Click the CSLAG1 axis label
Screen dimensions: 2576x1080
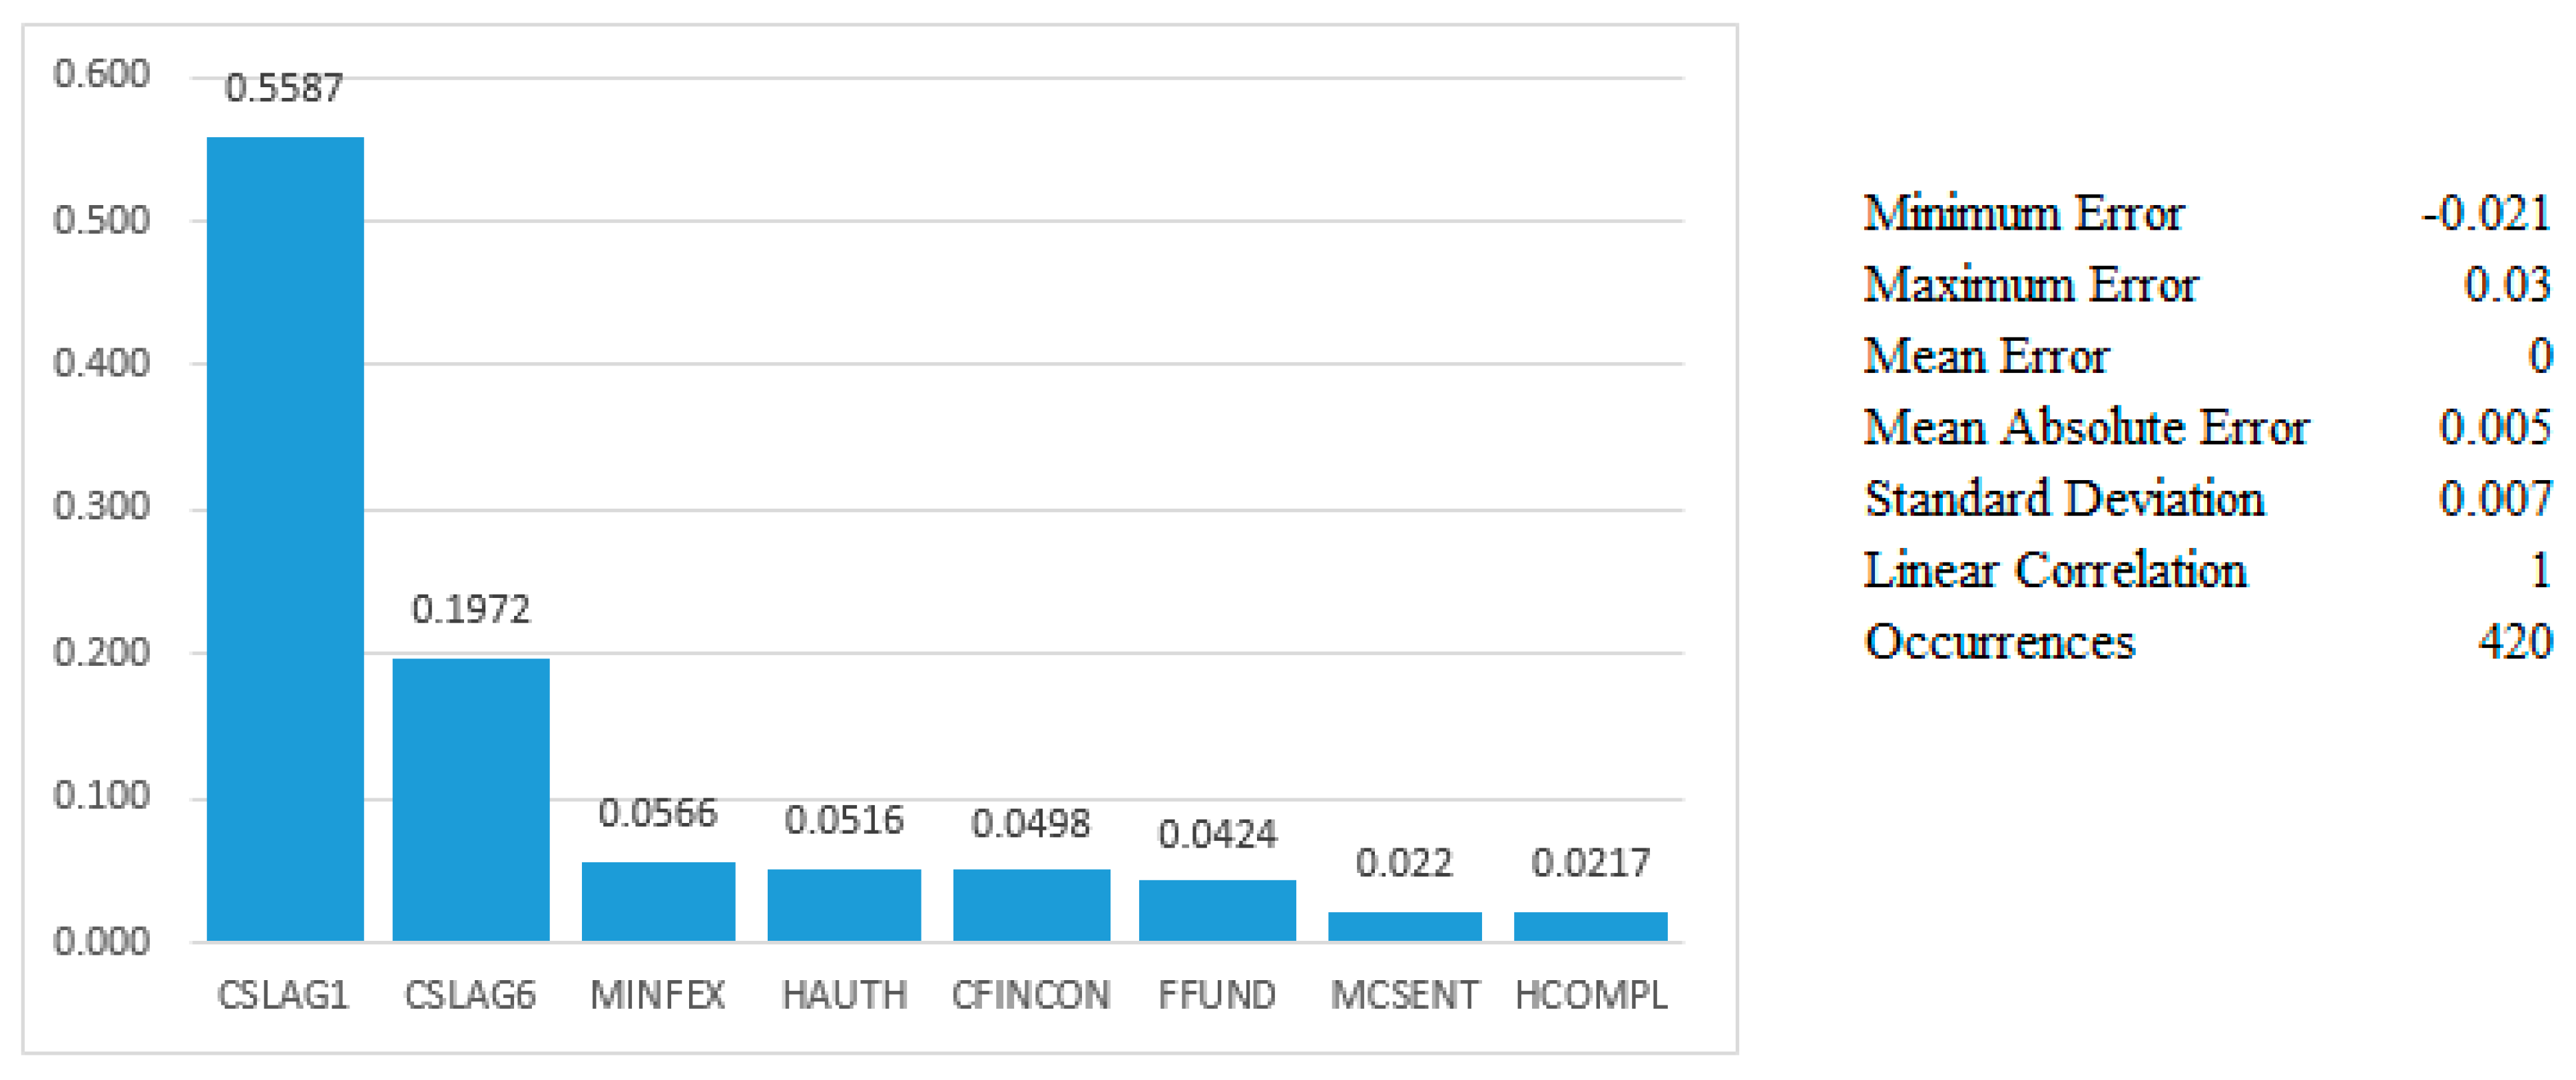pos(284,995)
